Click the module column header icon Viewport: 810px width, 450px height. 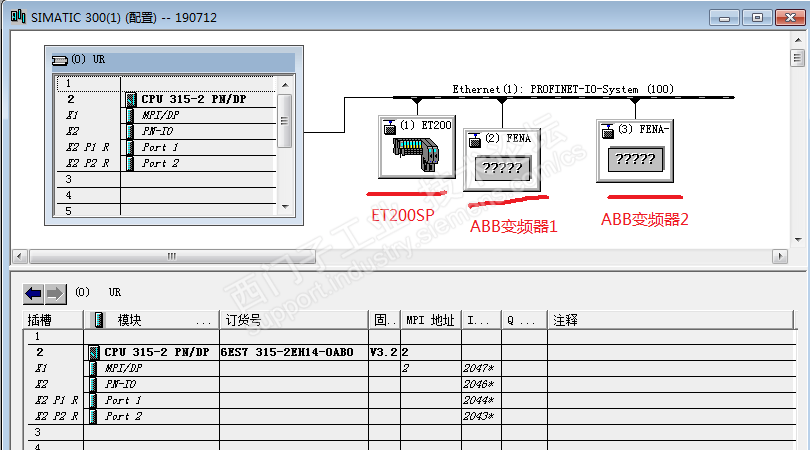tap(98, 320)
